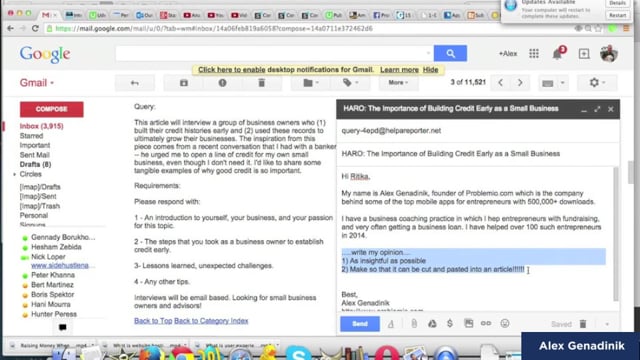640x360 pixels.
Task: Click the send money dollar icon
Action: pos(450,324)
